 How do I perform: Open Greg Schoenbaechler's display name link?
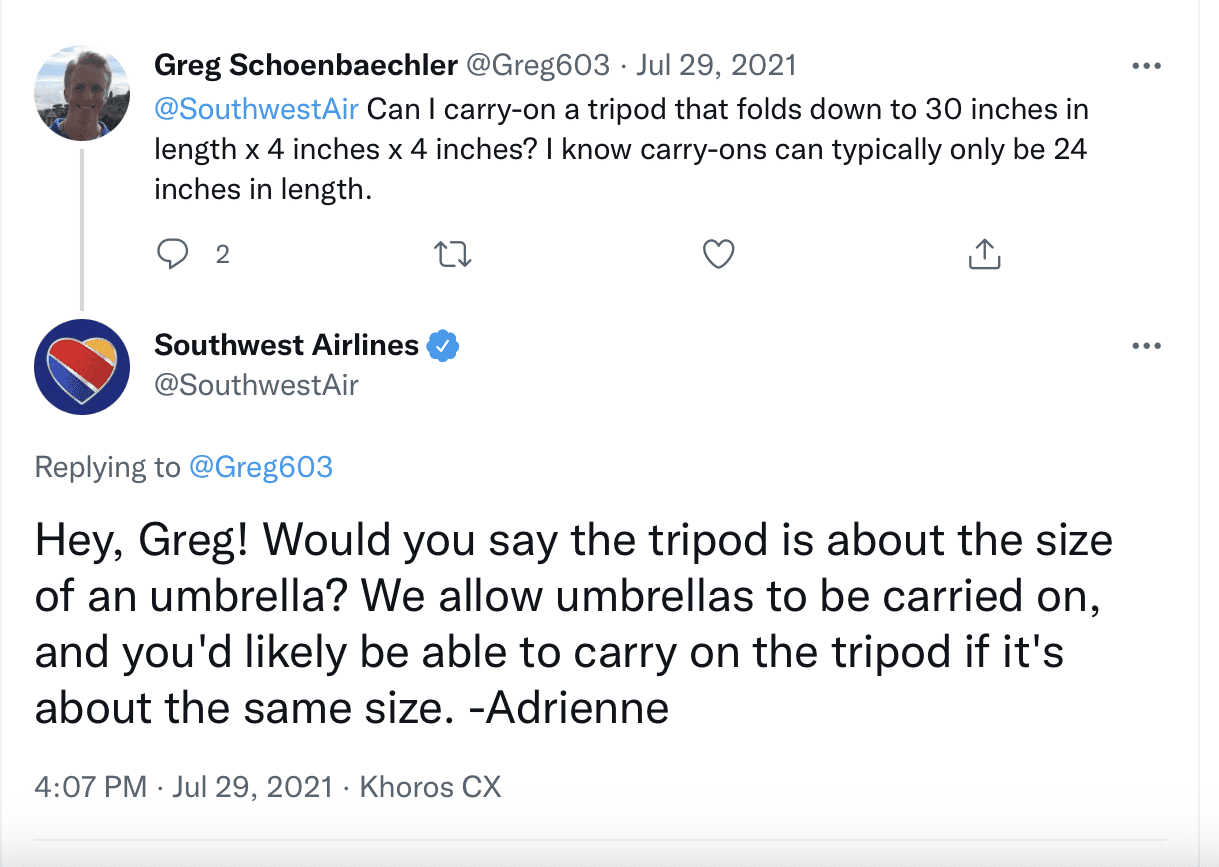(306, 66)
